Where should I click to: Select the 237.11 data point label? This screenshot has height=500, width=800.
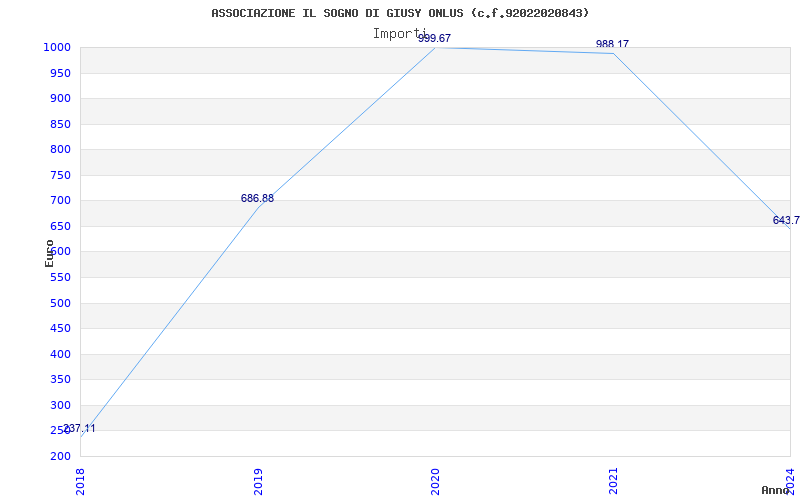pos(79,429)
